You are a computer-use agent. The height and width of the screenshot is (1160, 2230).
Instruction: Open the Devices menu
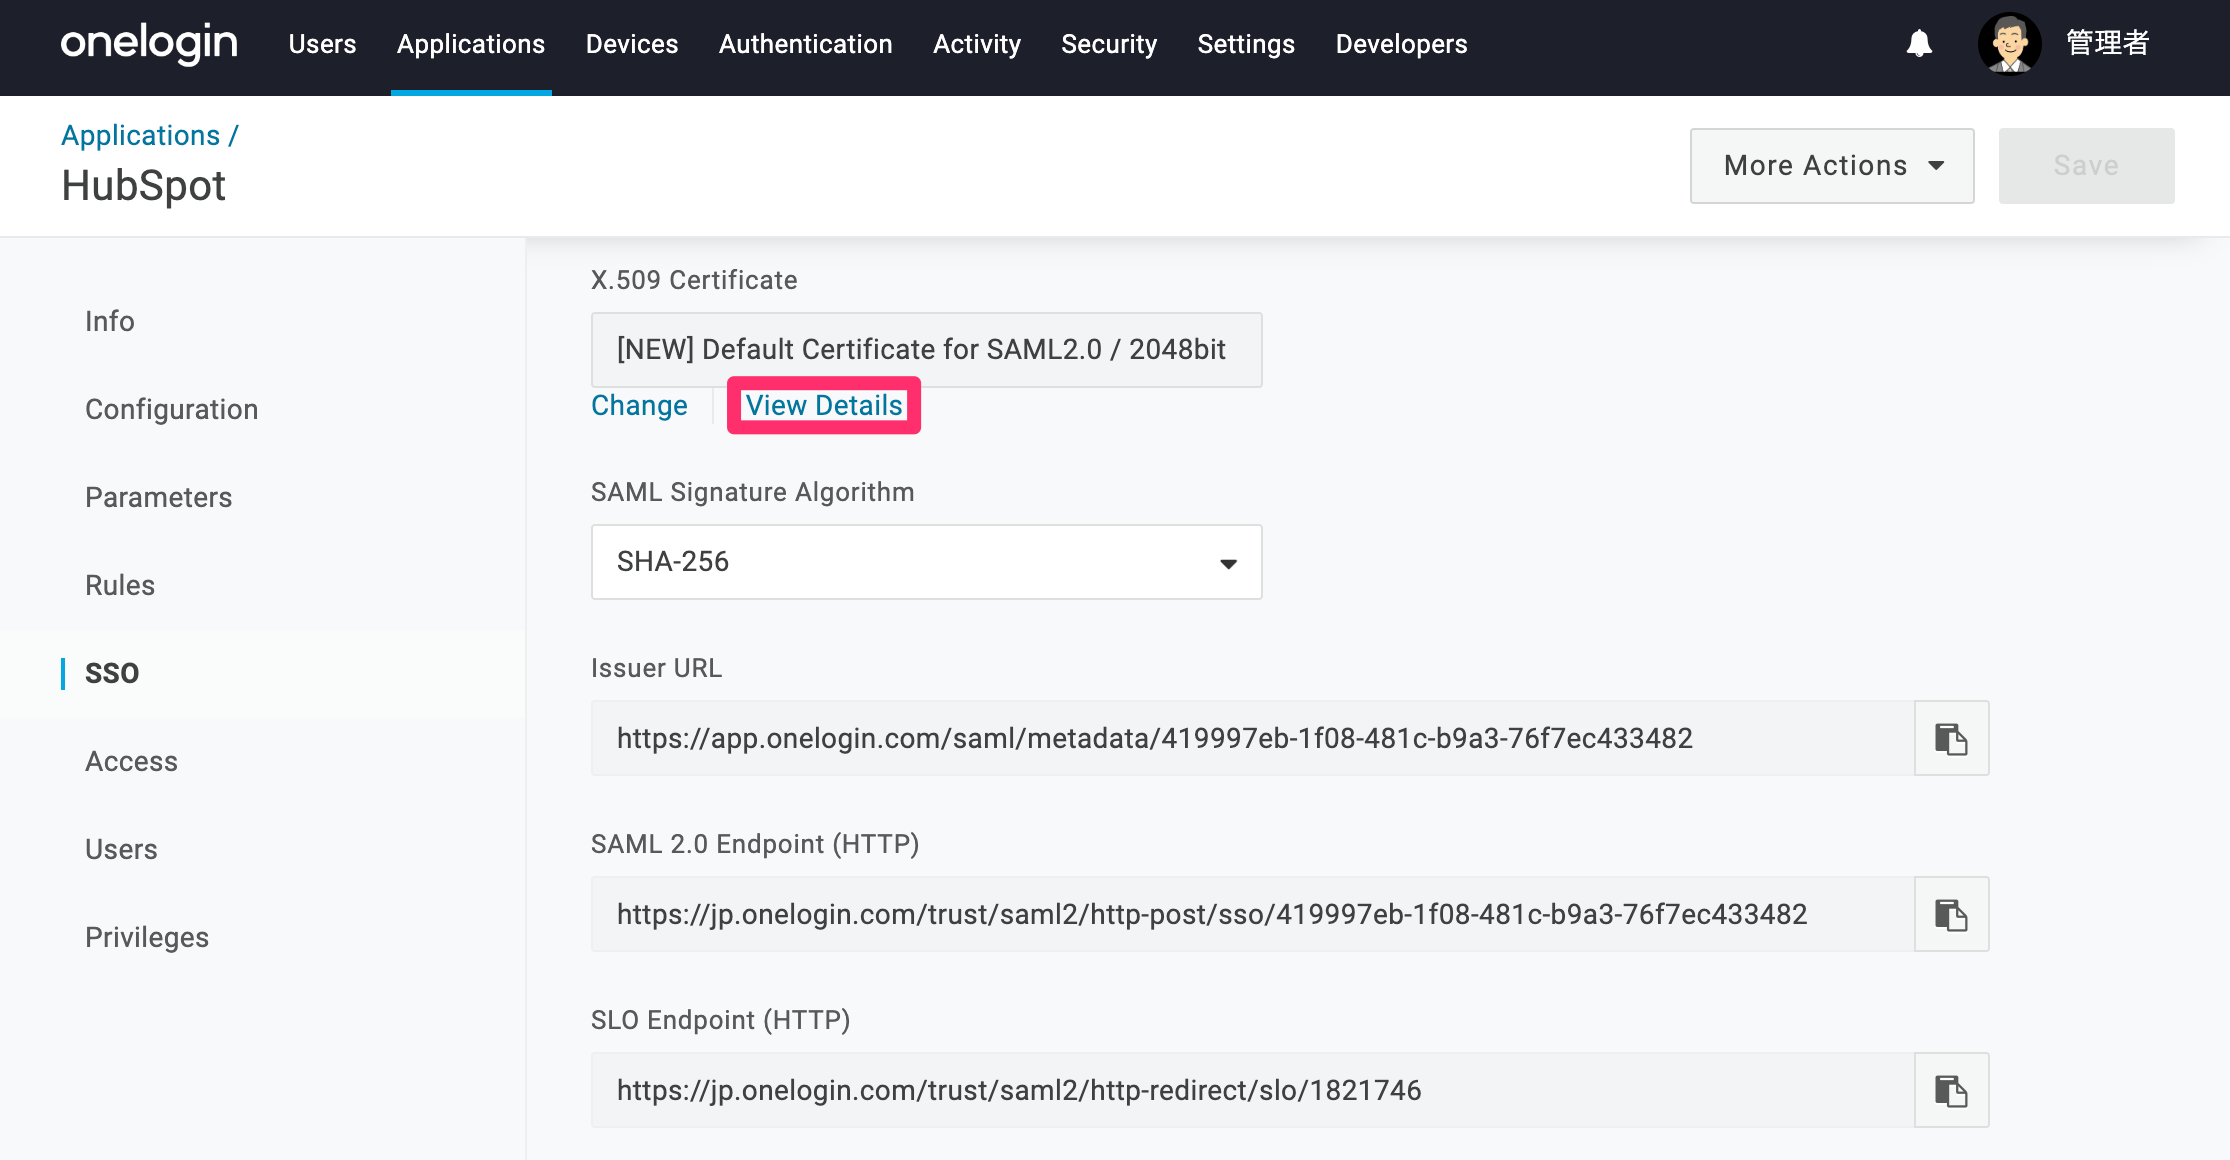click(632, 44)
